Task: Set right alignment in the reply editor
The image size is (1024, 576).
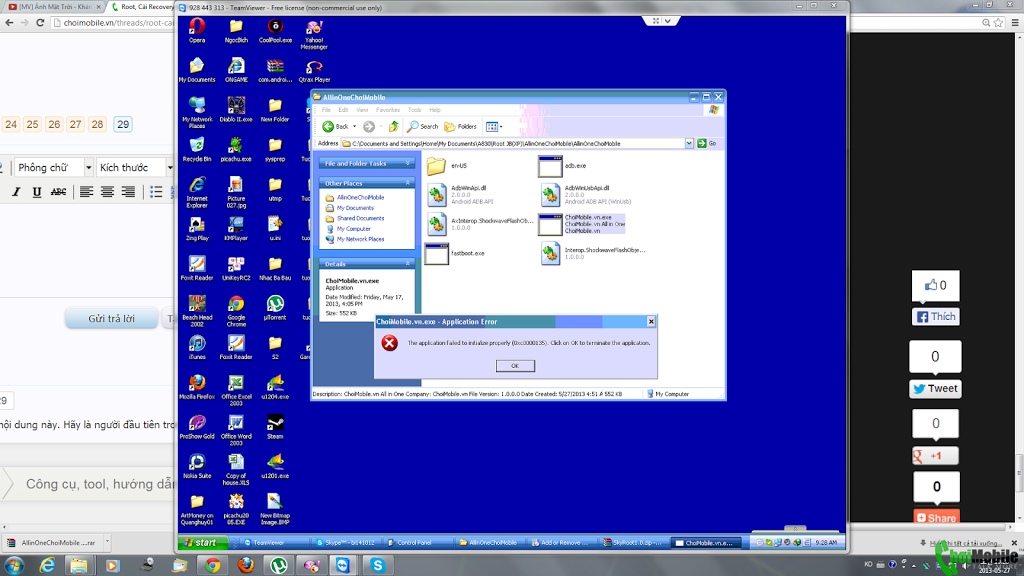Action: click(x=128, y=191)
